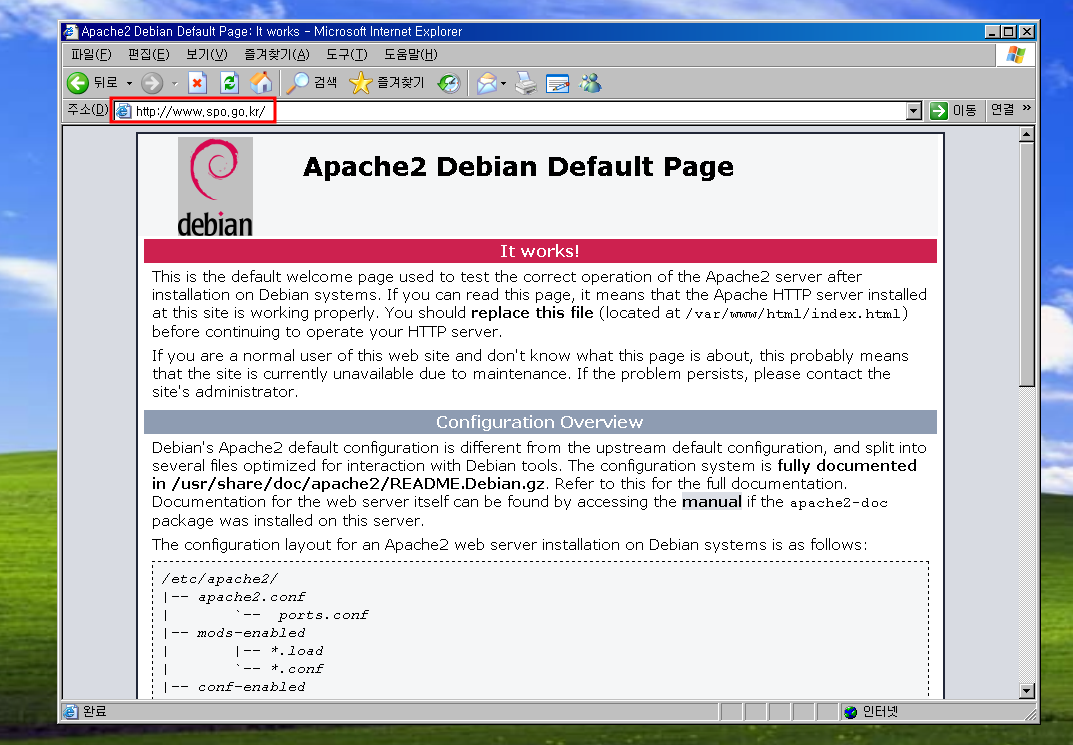This screenshot has width=1073, height=745.
Task: Click 'ports.conf' entry in config tree
Action: (323, 615)
